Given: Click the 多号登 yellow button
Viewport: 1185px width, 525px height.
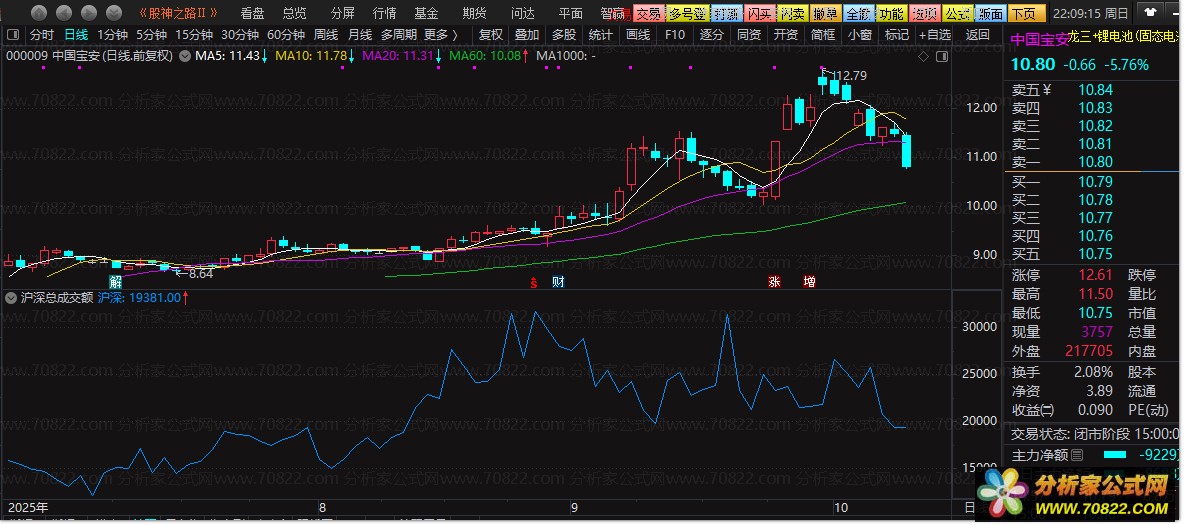Looking at the screenshot, I should pos(686,14).
